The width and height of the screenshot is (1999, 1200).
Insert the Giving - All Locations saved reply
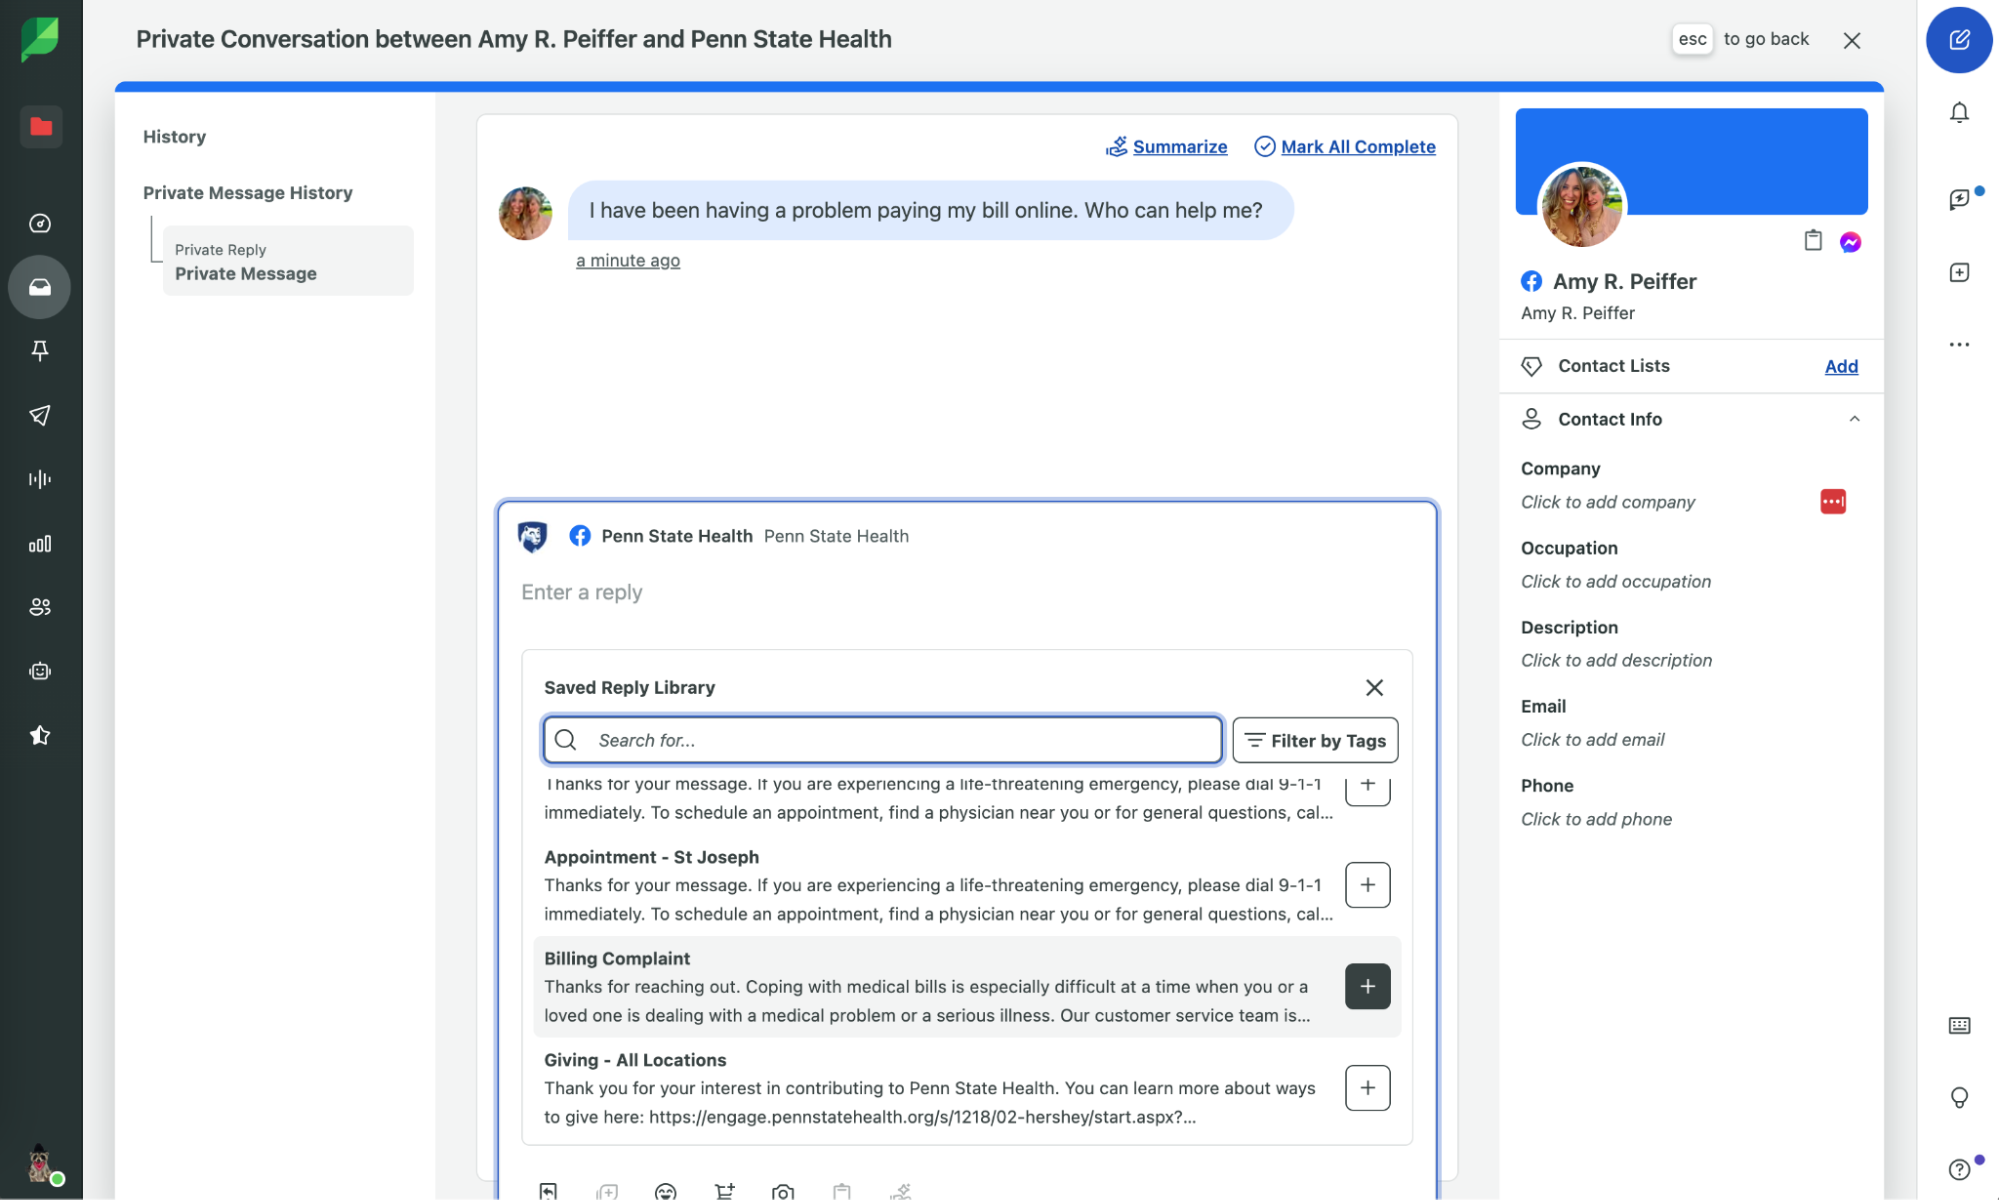coord(1367,1087)
